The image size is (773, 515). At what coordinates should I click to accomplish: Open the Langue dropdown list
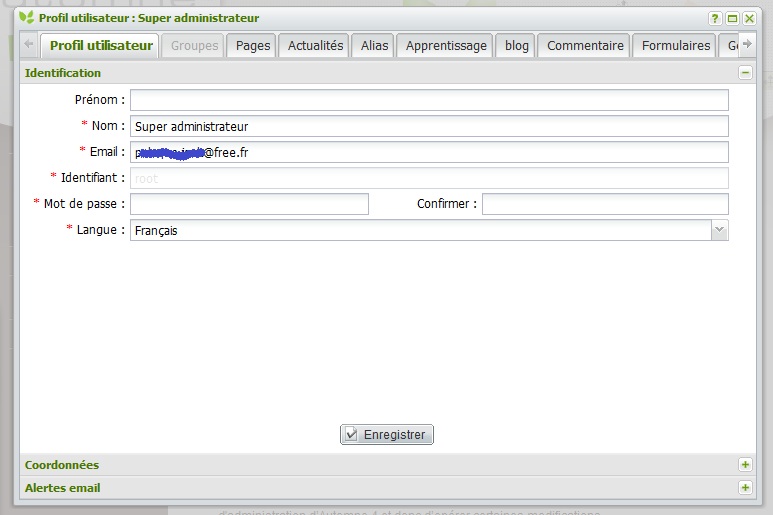(x=719, y=230)
